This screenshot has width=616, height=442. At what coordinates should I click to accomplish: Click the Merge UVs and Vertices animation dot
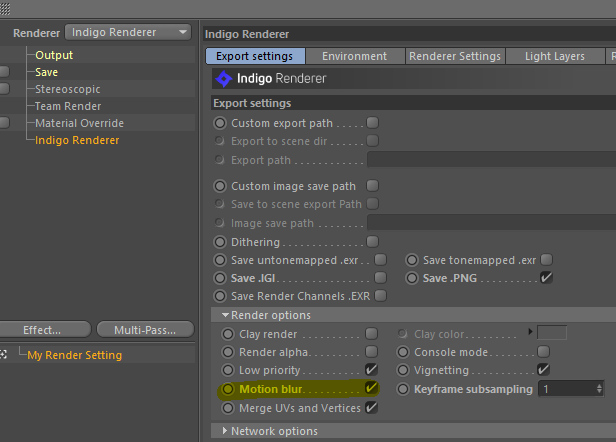(228, 408)
